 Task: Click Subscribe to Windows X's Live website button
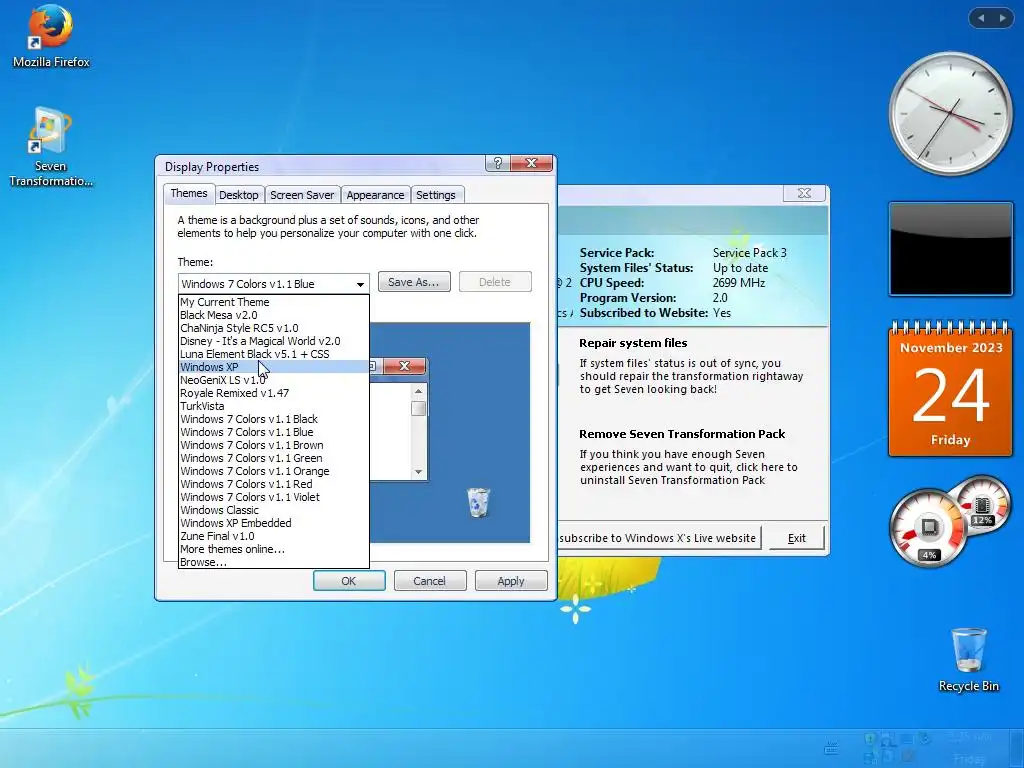(658, 538)
